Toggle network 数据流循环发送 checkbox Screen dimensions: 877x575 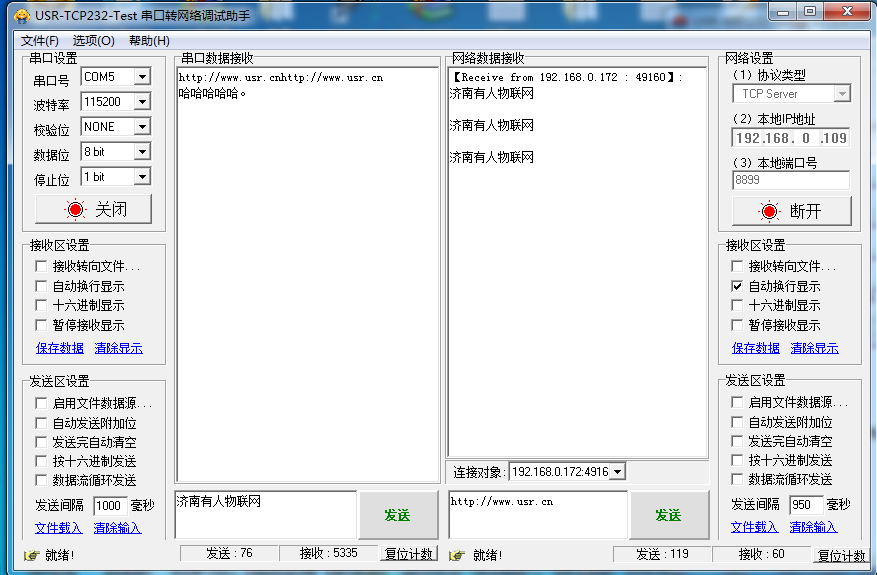tap(737, 479)
